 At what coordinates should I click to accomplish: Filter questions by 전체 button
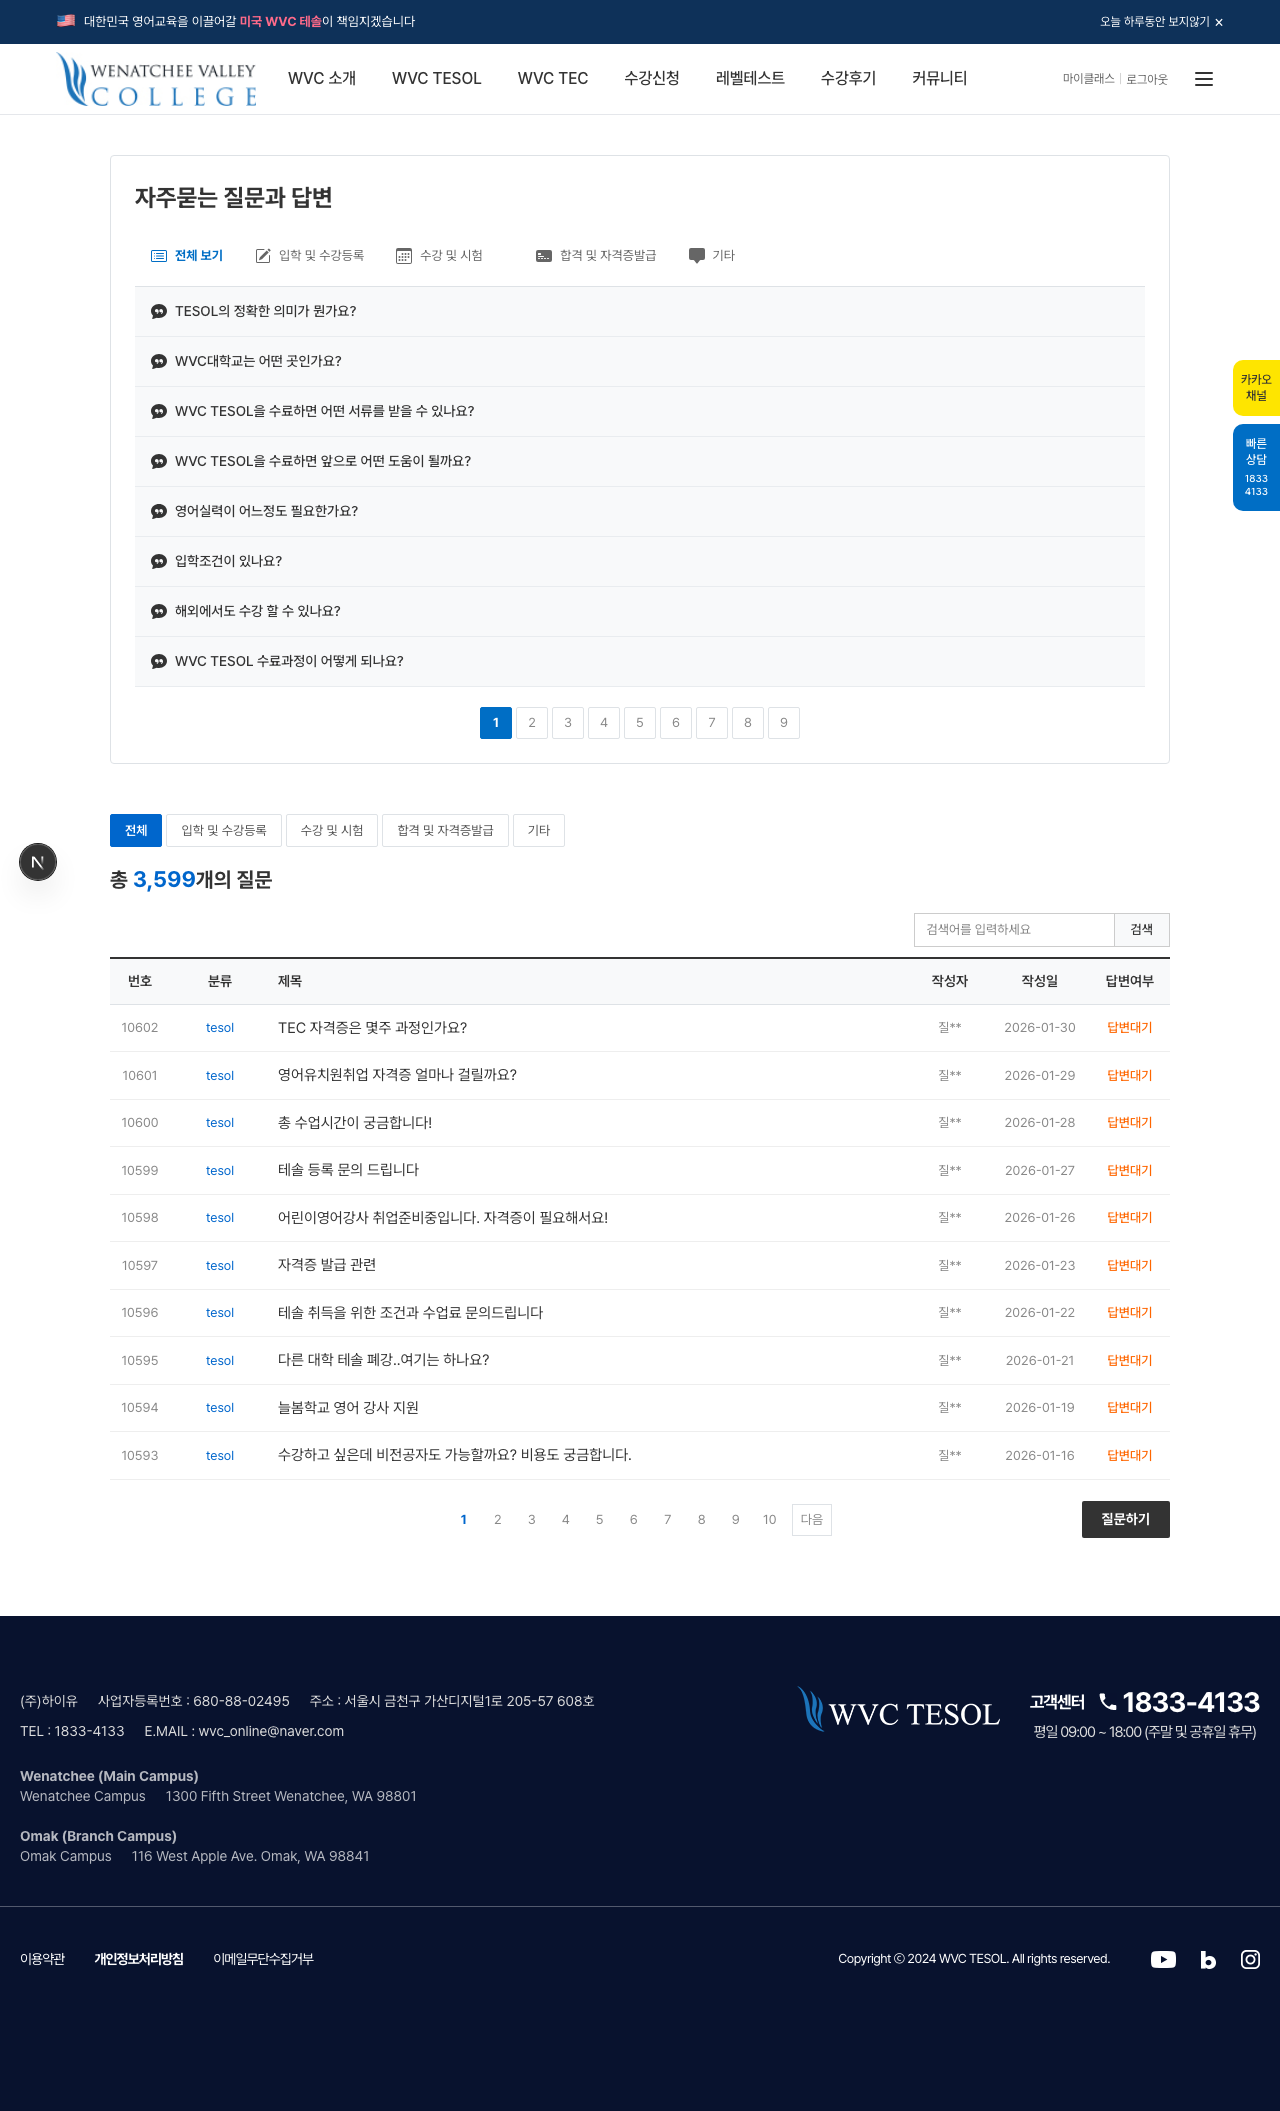136,830
